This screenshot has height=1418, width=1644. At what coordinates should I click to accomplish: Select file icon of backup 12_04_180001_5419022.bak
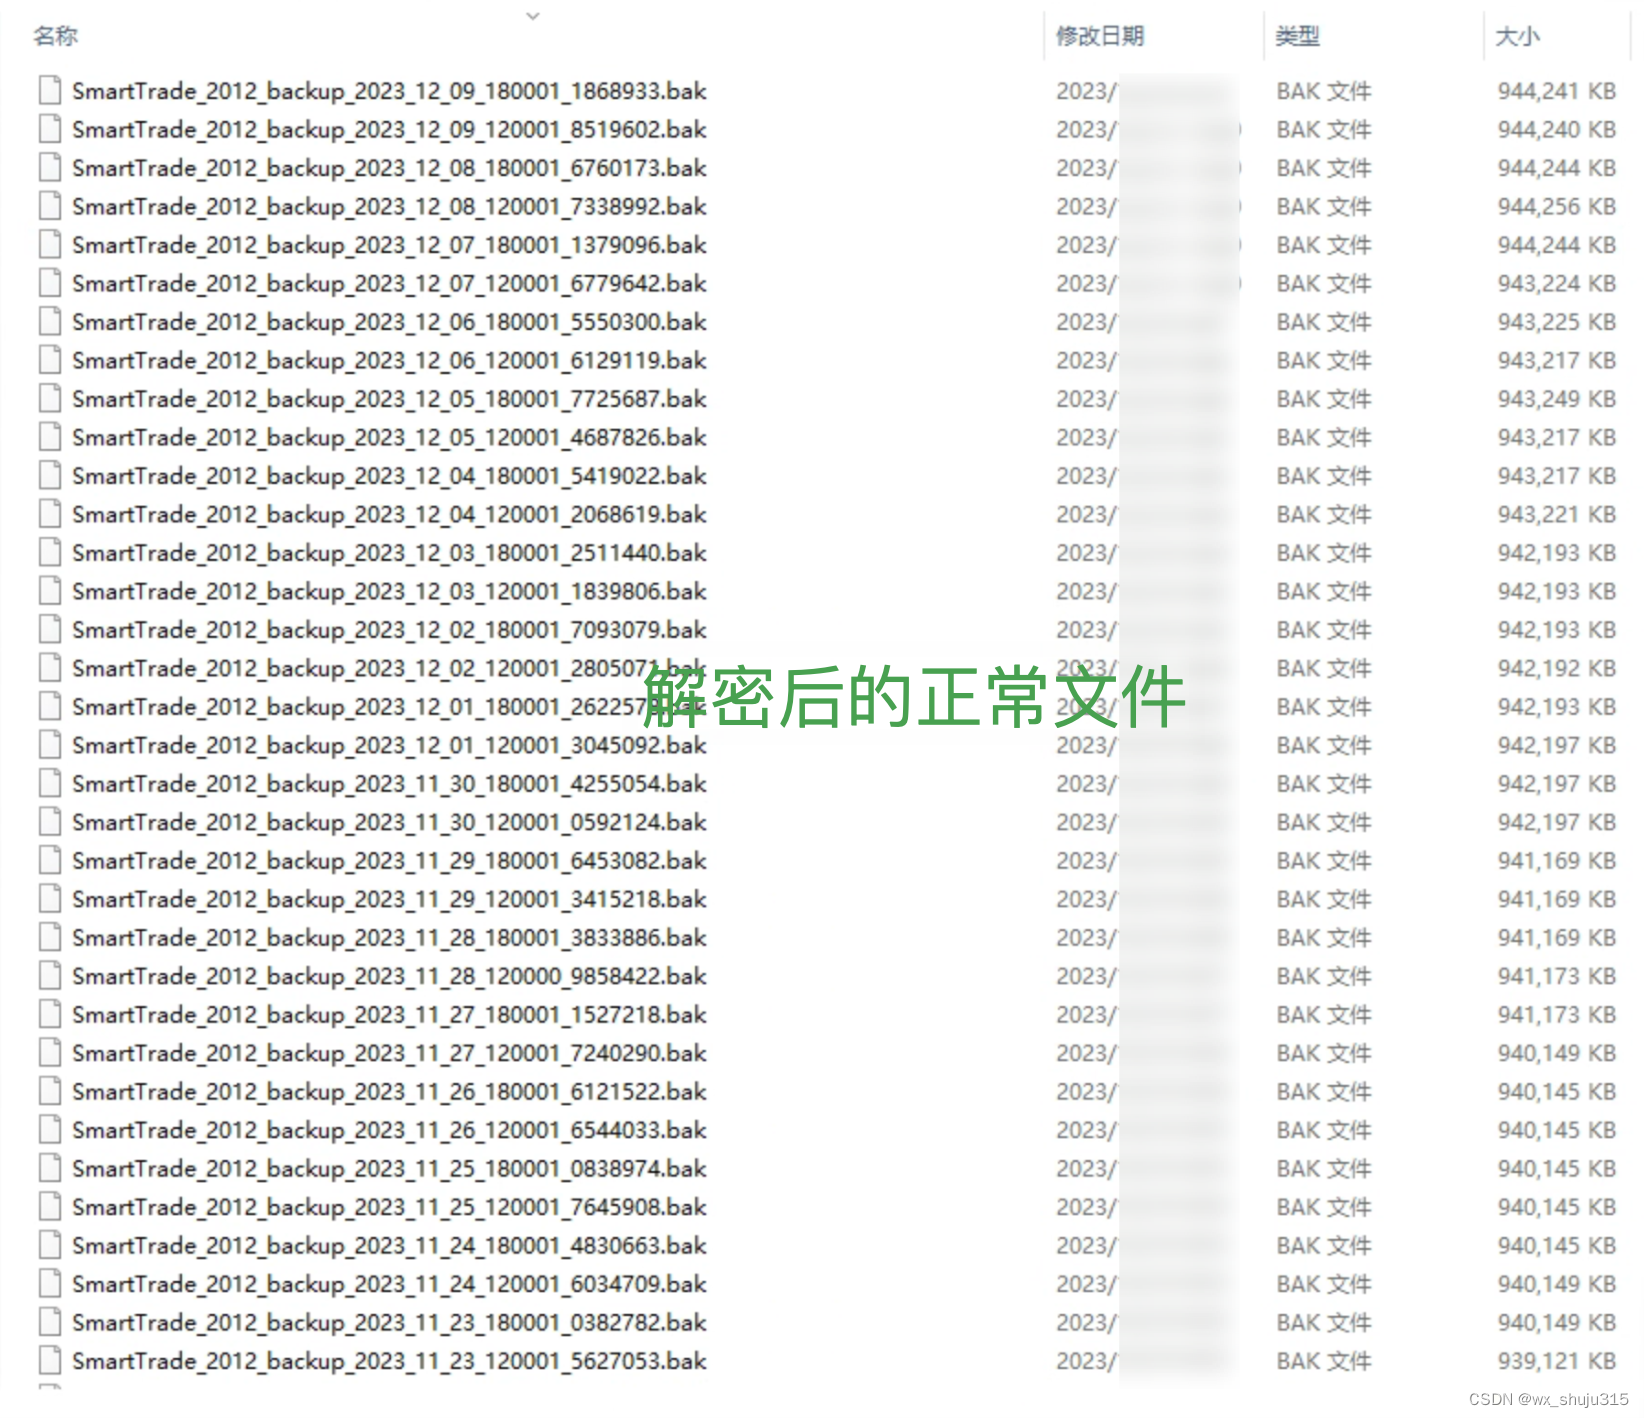(50, 476)
